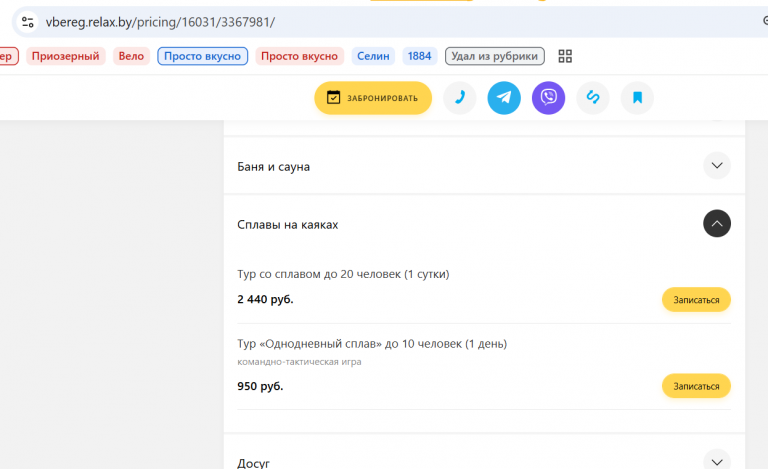Expand the Баня и сауна section
The height and width of the screenshot is (469, 768).
tap(717, 165)
